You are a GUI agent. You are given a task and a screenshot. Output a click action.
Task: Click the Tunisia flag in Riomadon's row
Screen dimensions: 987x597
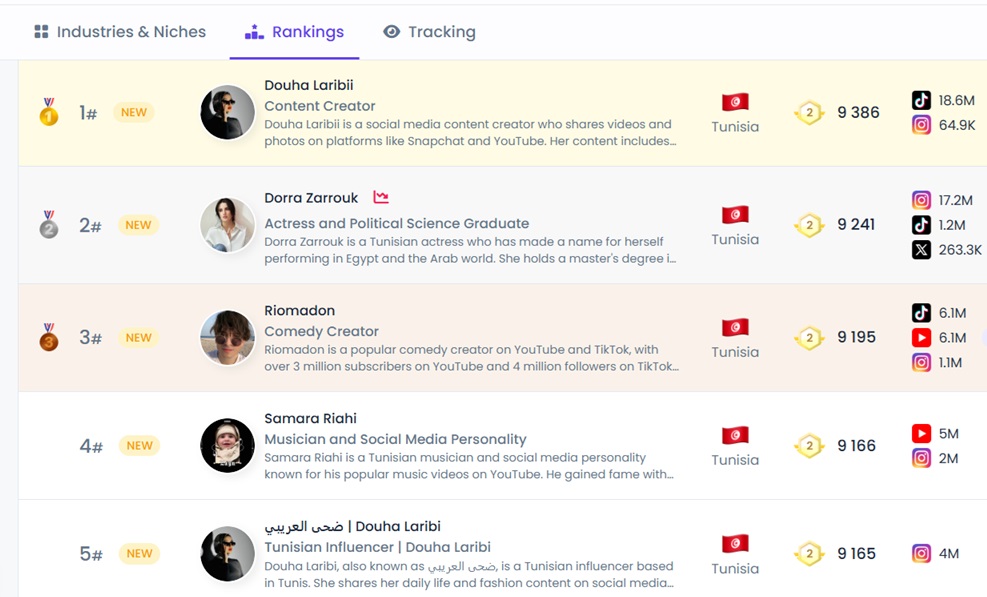pos(735,328)
